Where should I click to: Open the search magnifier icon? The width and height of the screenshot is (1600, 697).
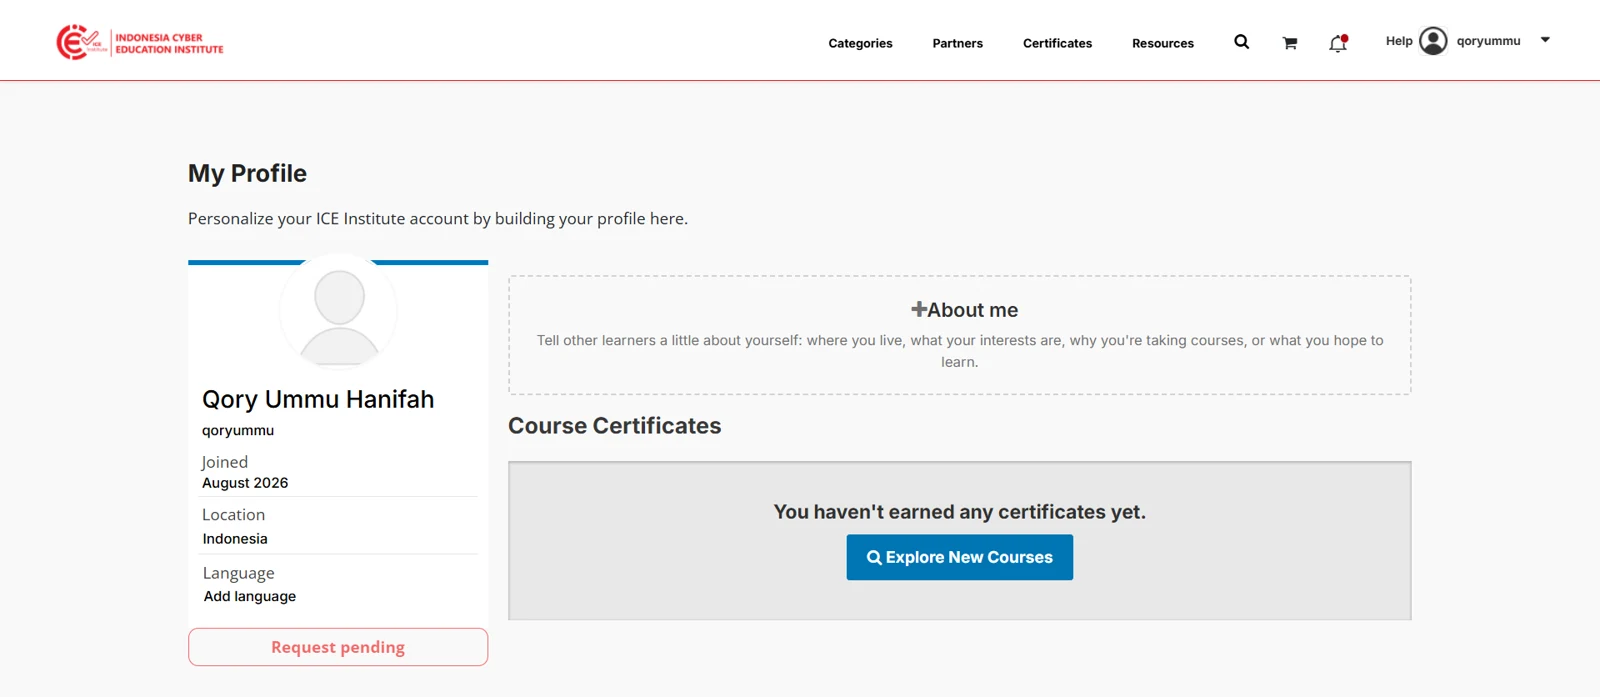pyautogui.click(x=1241, y=42)
